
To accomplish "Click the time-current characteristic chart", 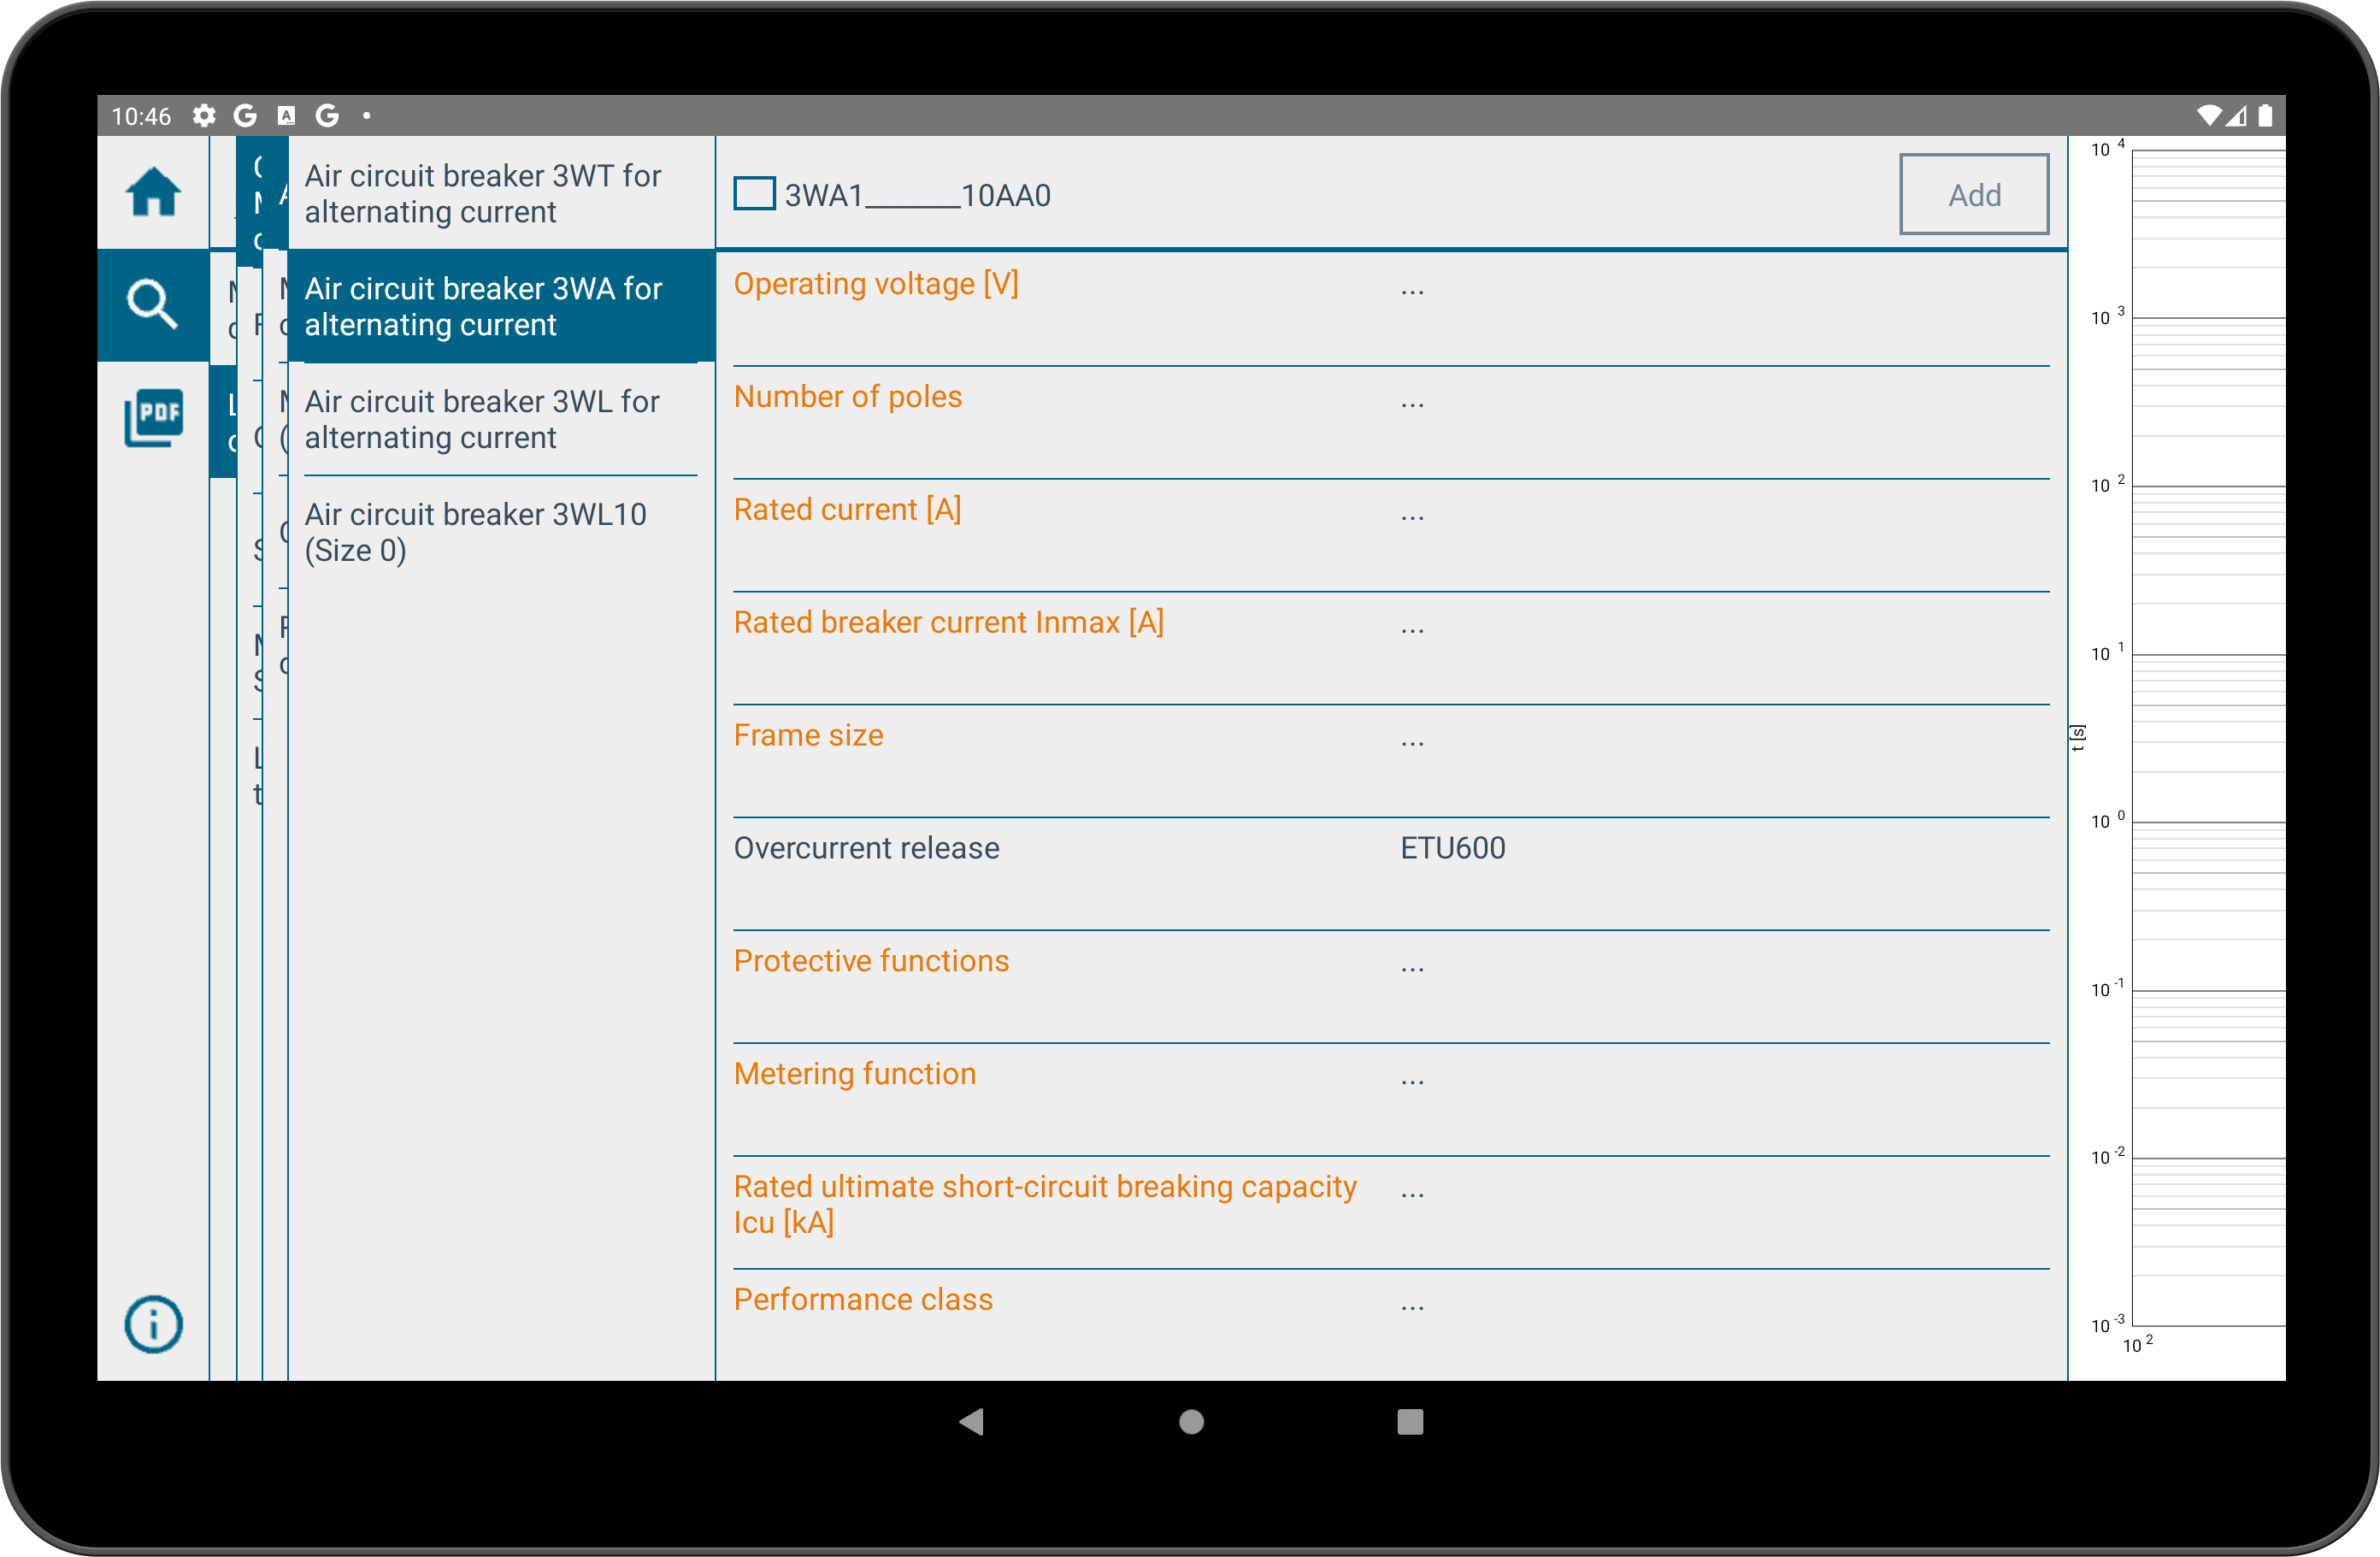I will [2177, 758].
